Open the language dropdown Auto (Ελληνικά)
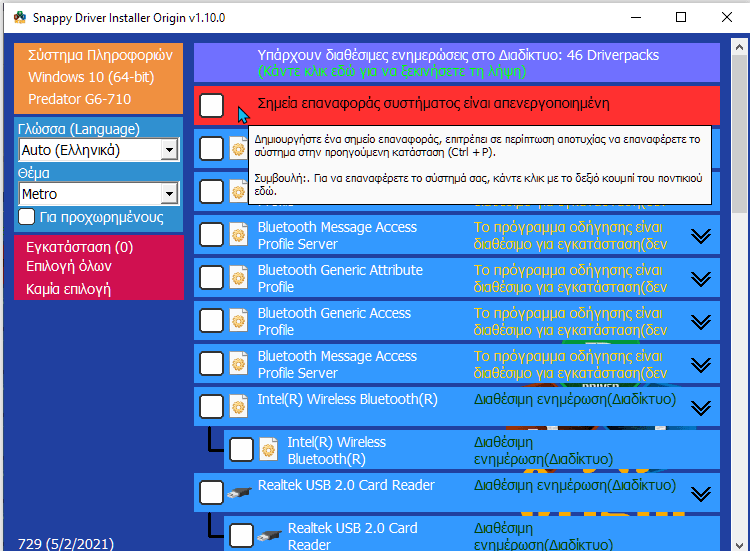750x551 pixels. (99, 150)
